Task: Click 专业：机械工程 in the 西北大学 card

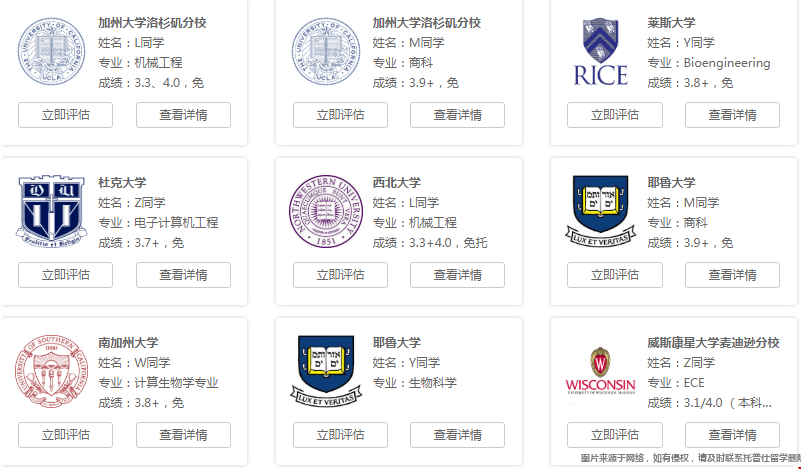Action: [415, 223]
